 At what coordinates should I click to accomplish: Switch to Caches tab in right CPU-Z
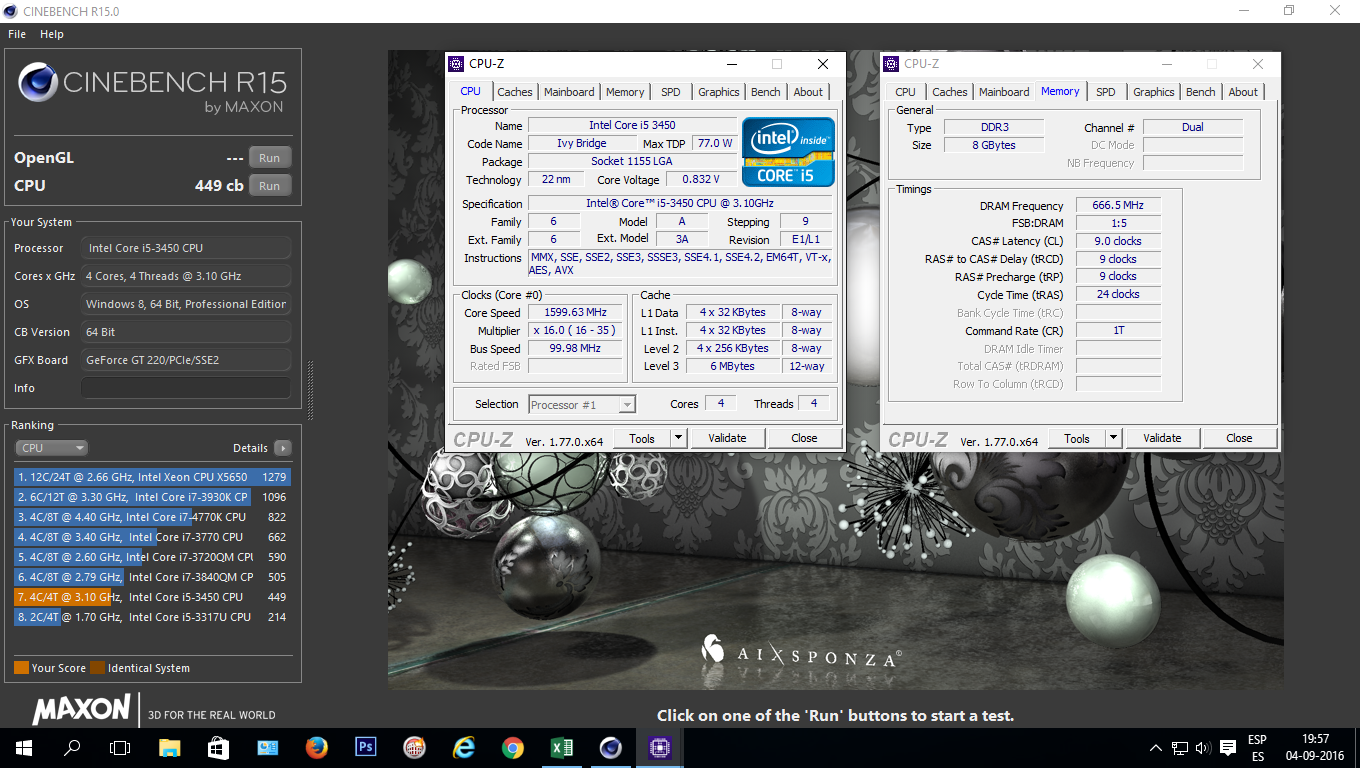pyautogui.click(x=950, y=92)
